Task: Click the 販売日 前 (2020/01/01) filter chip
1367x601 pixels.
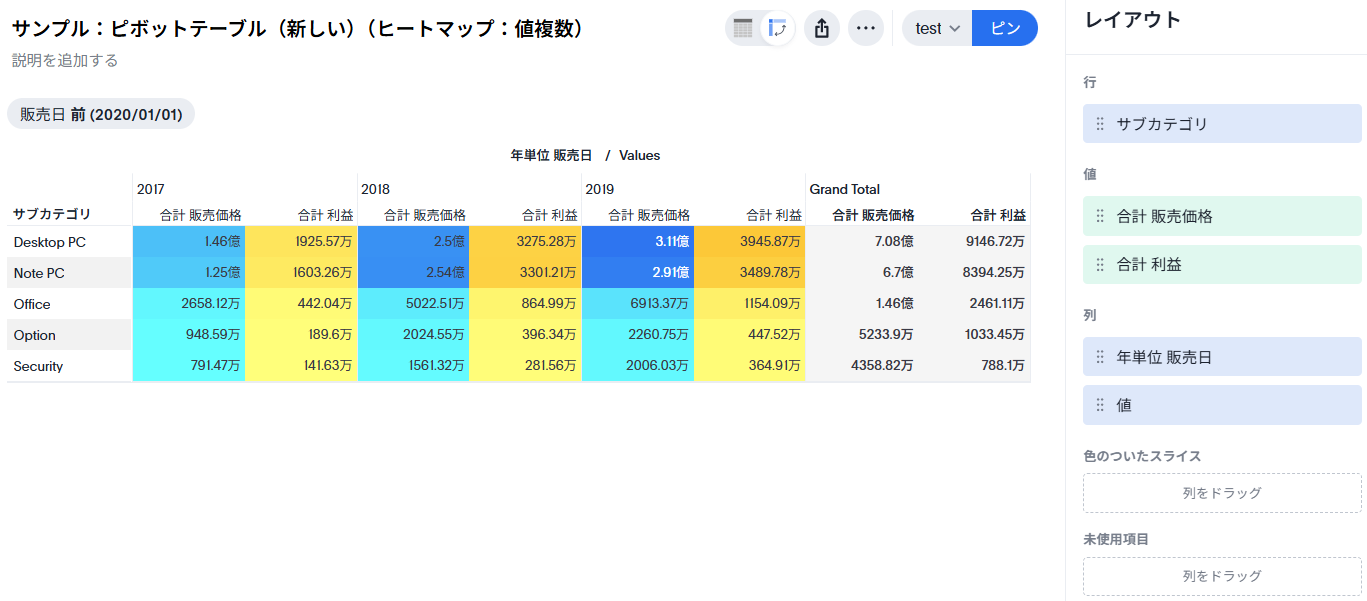Action: 101,114
